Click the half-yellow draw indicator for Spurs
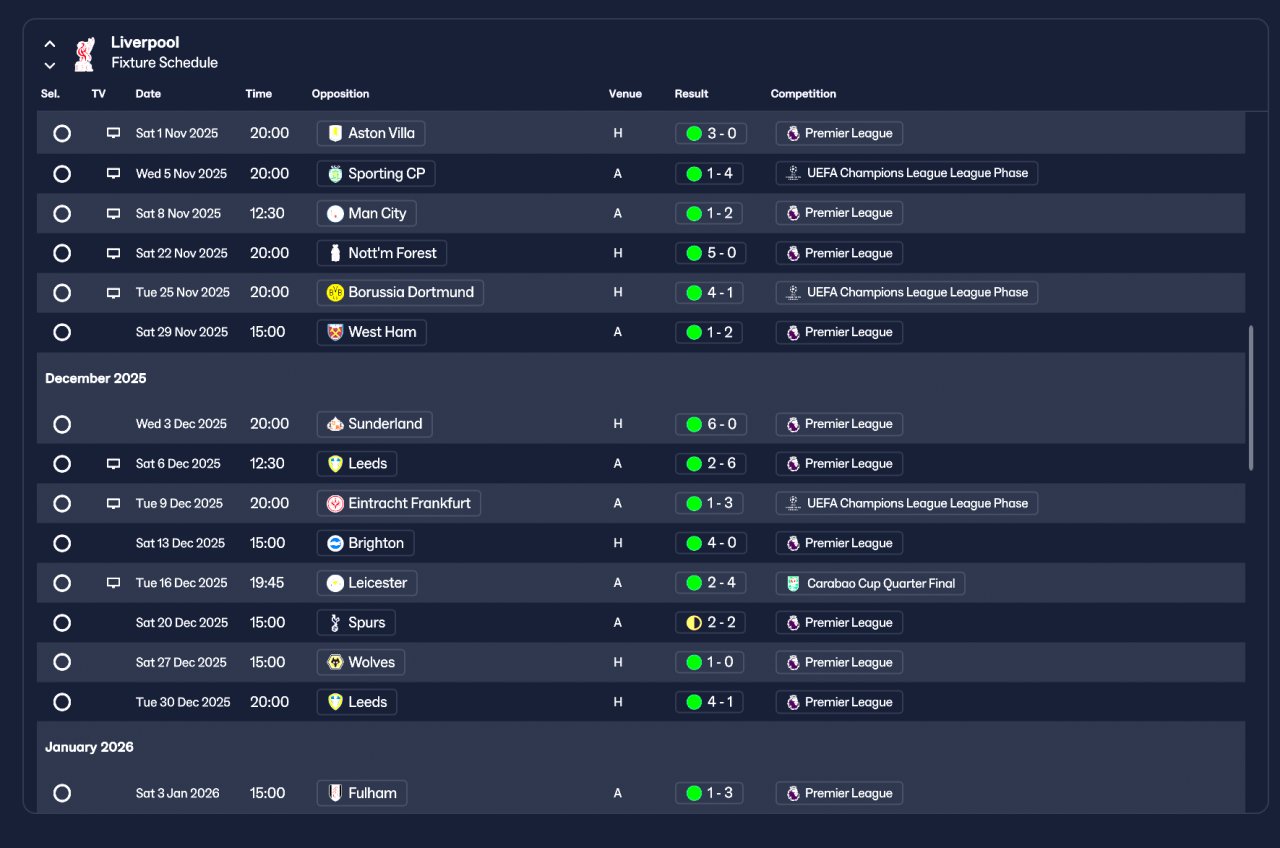Viewport: 1280px width, 848px height. (x=694, y=623)
